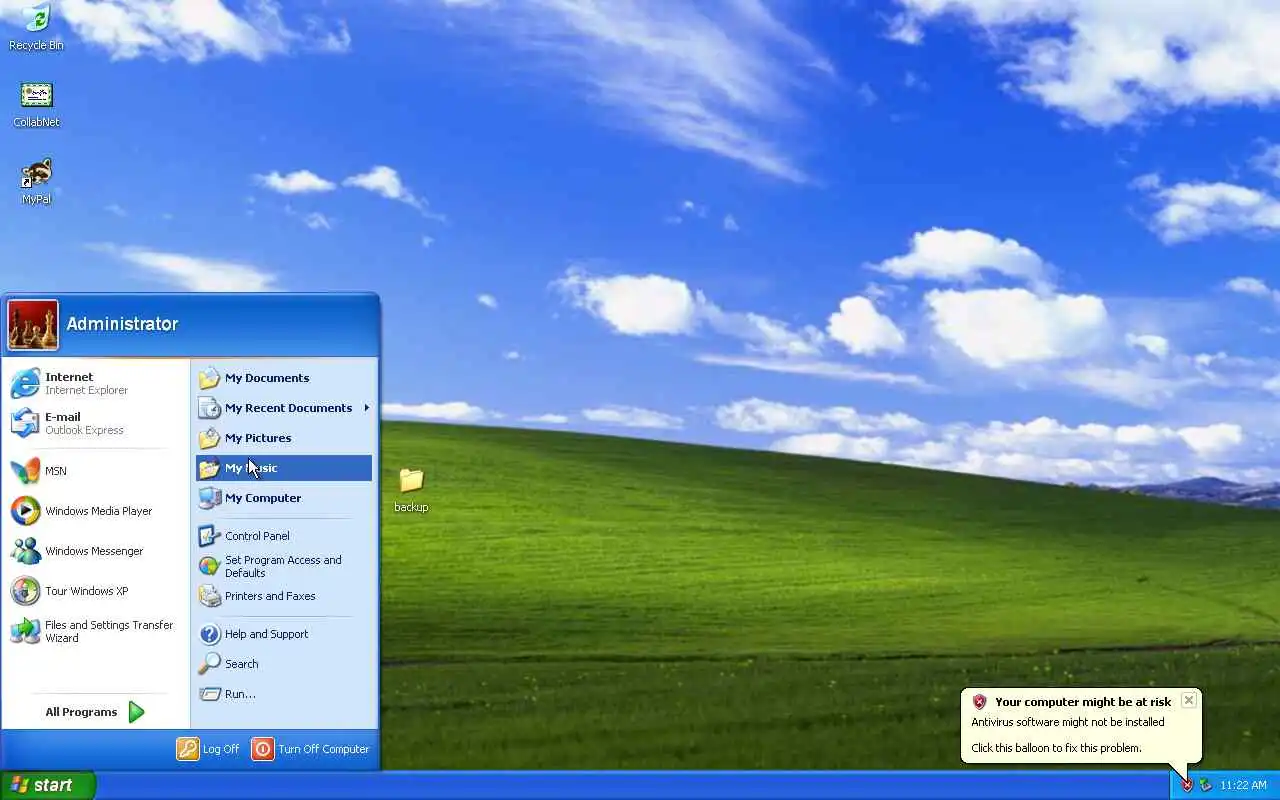Open Set Program Access and Defaults
Image resolution: width=1280 pixels, height=800 pixels.
284,566
